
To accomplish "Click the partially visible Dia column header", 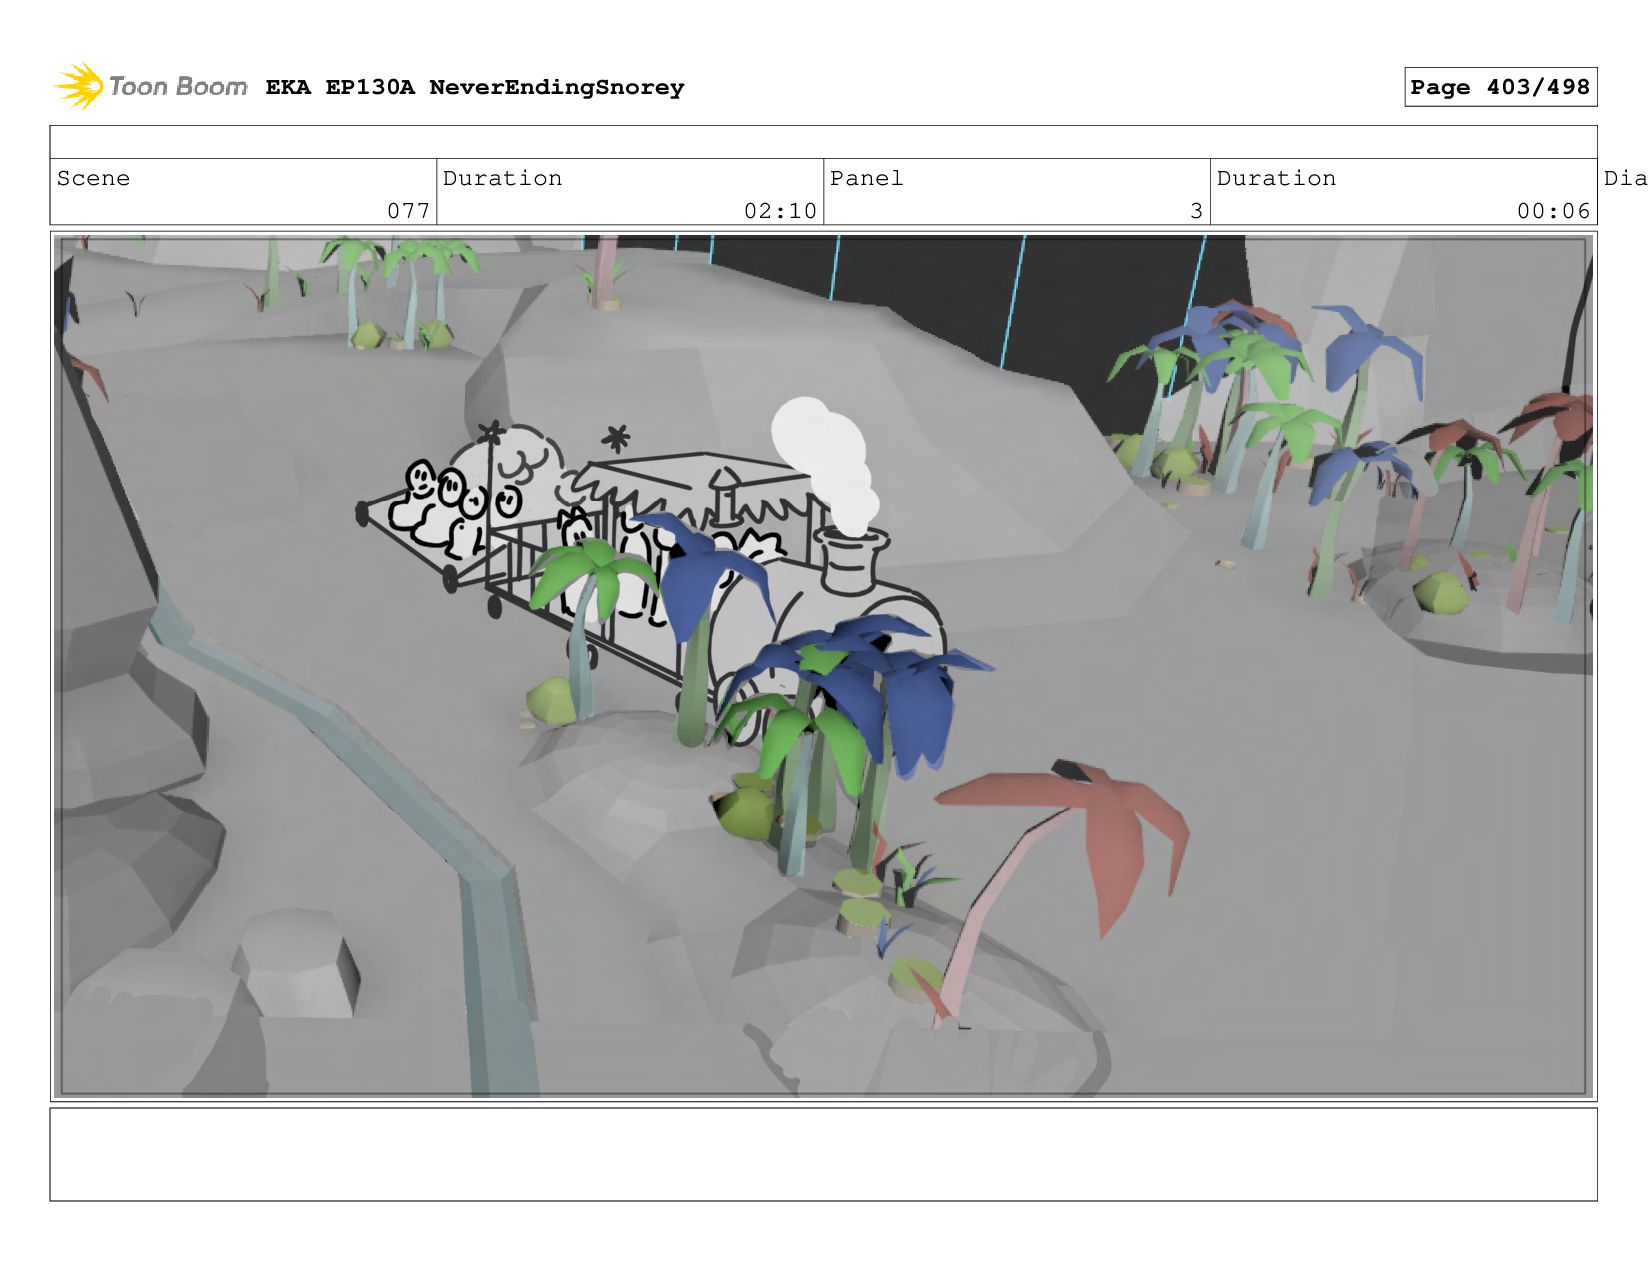I will pyautogui.click(x=1625, y=178).
